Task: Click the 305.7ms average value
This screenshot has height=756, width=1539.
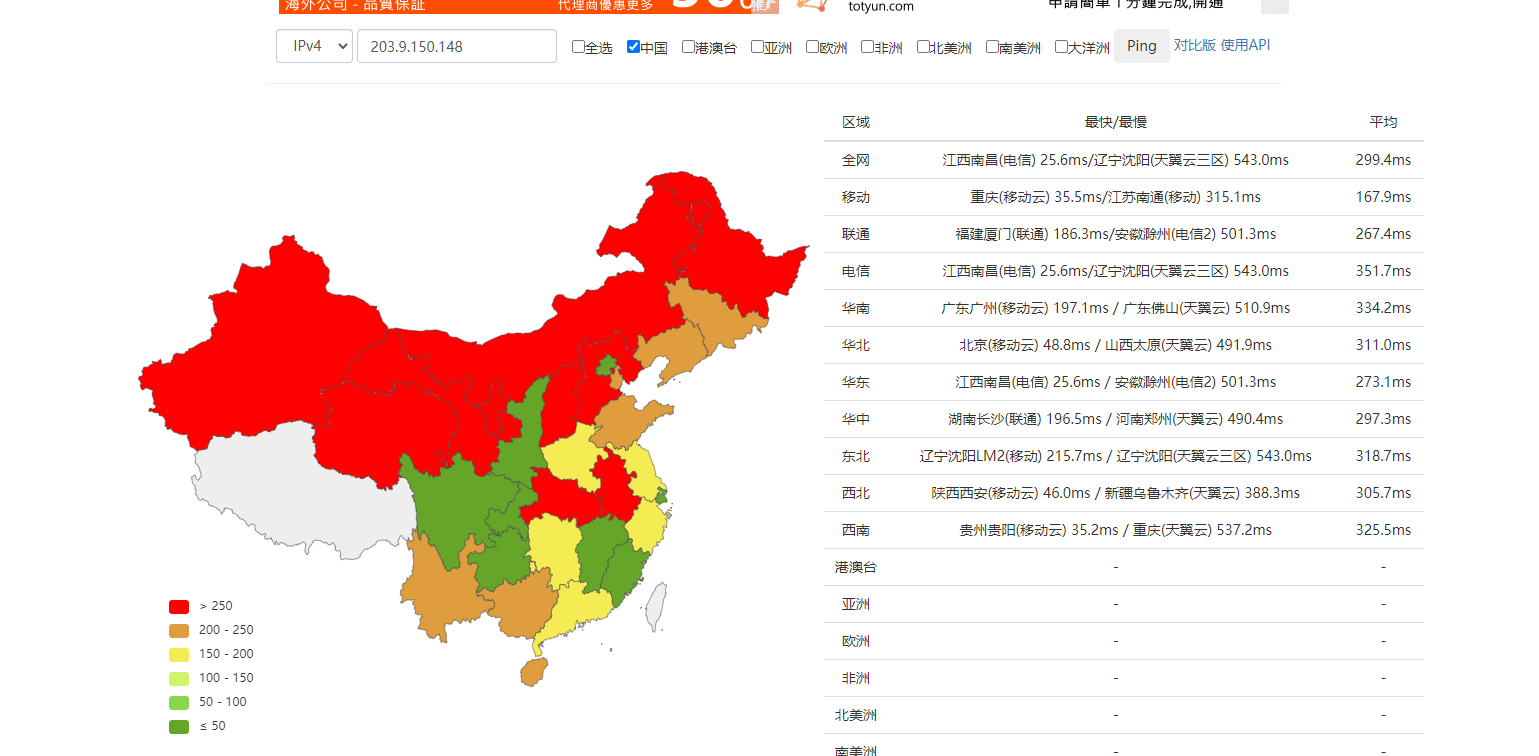Action: [1384, 493]
